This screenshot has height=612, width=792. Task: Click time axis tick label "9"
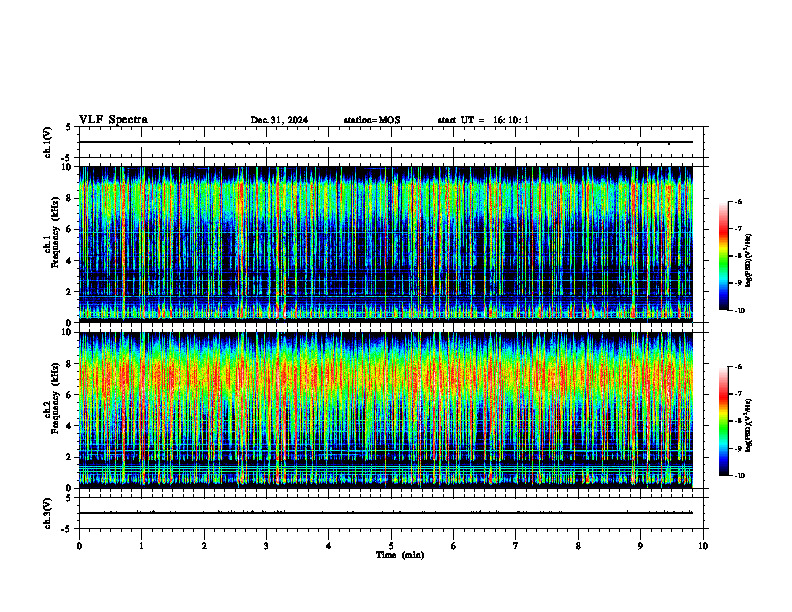click(640, 546)
